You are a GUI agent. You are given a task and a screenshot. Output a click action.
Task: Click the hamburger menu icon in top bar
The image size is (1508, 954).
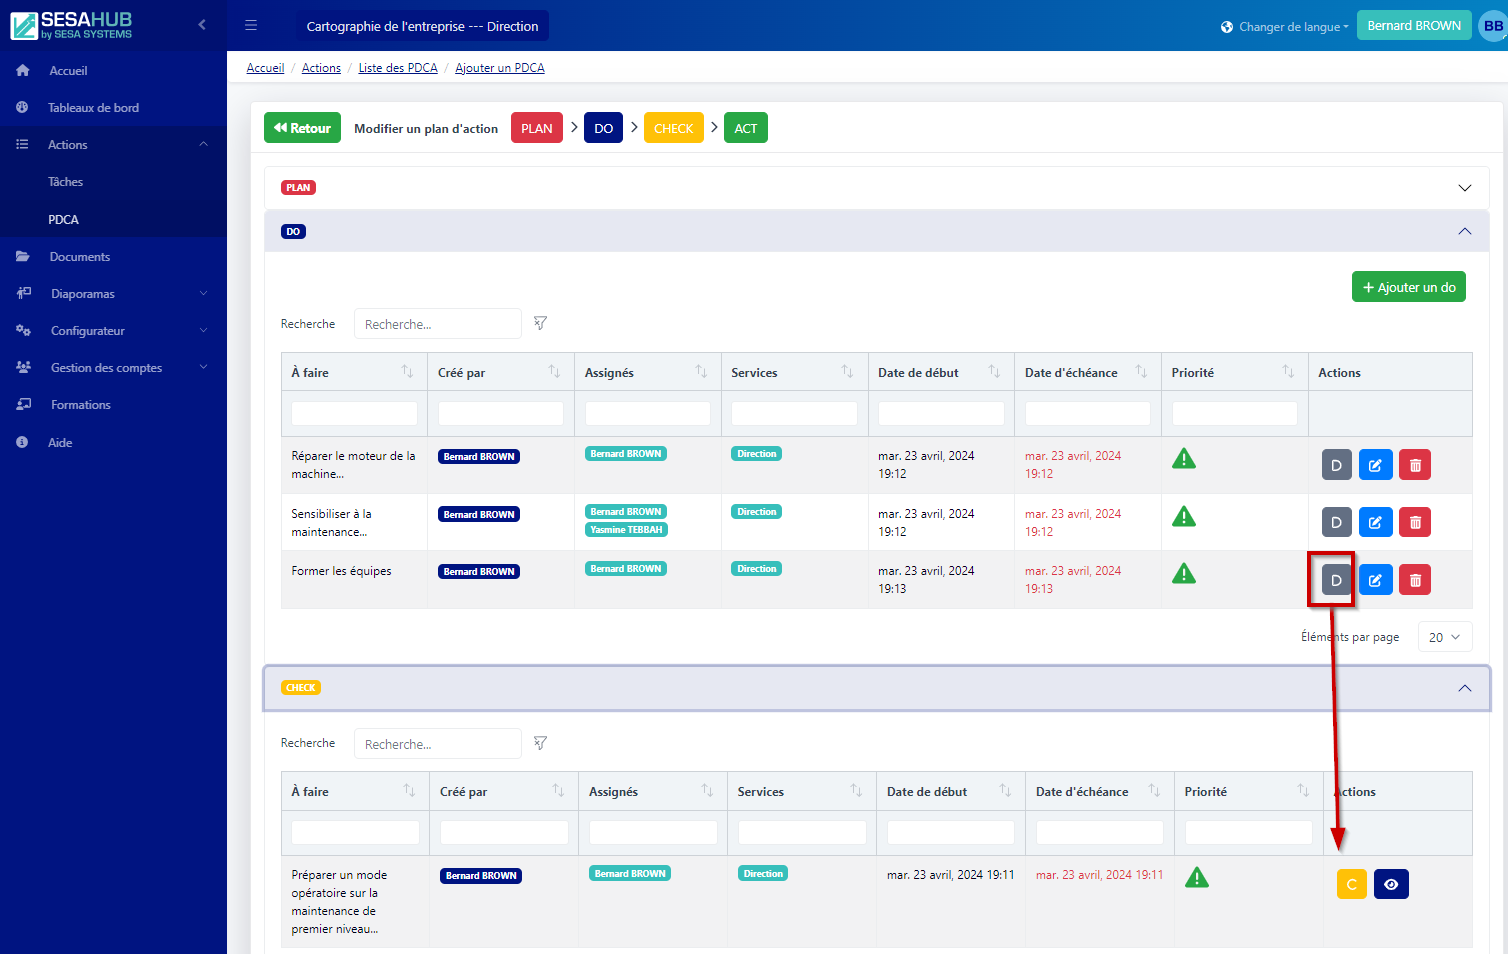coord(251,26)
